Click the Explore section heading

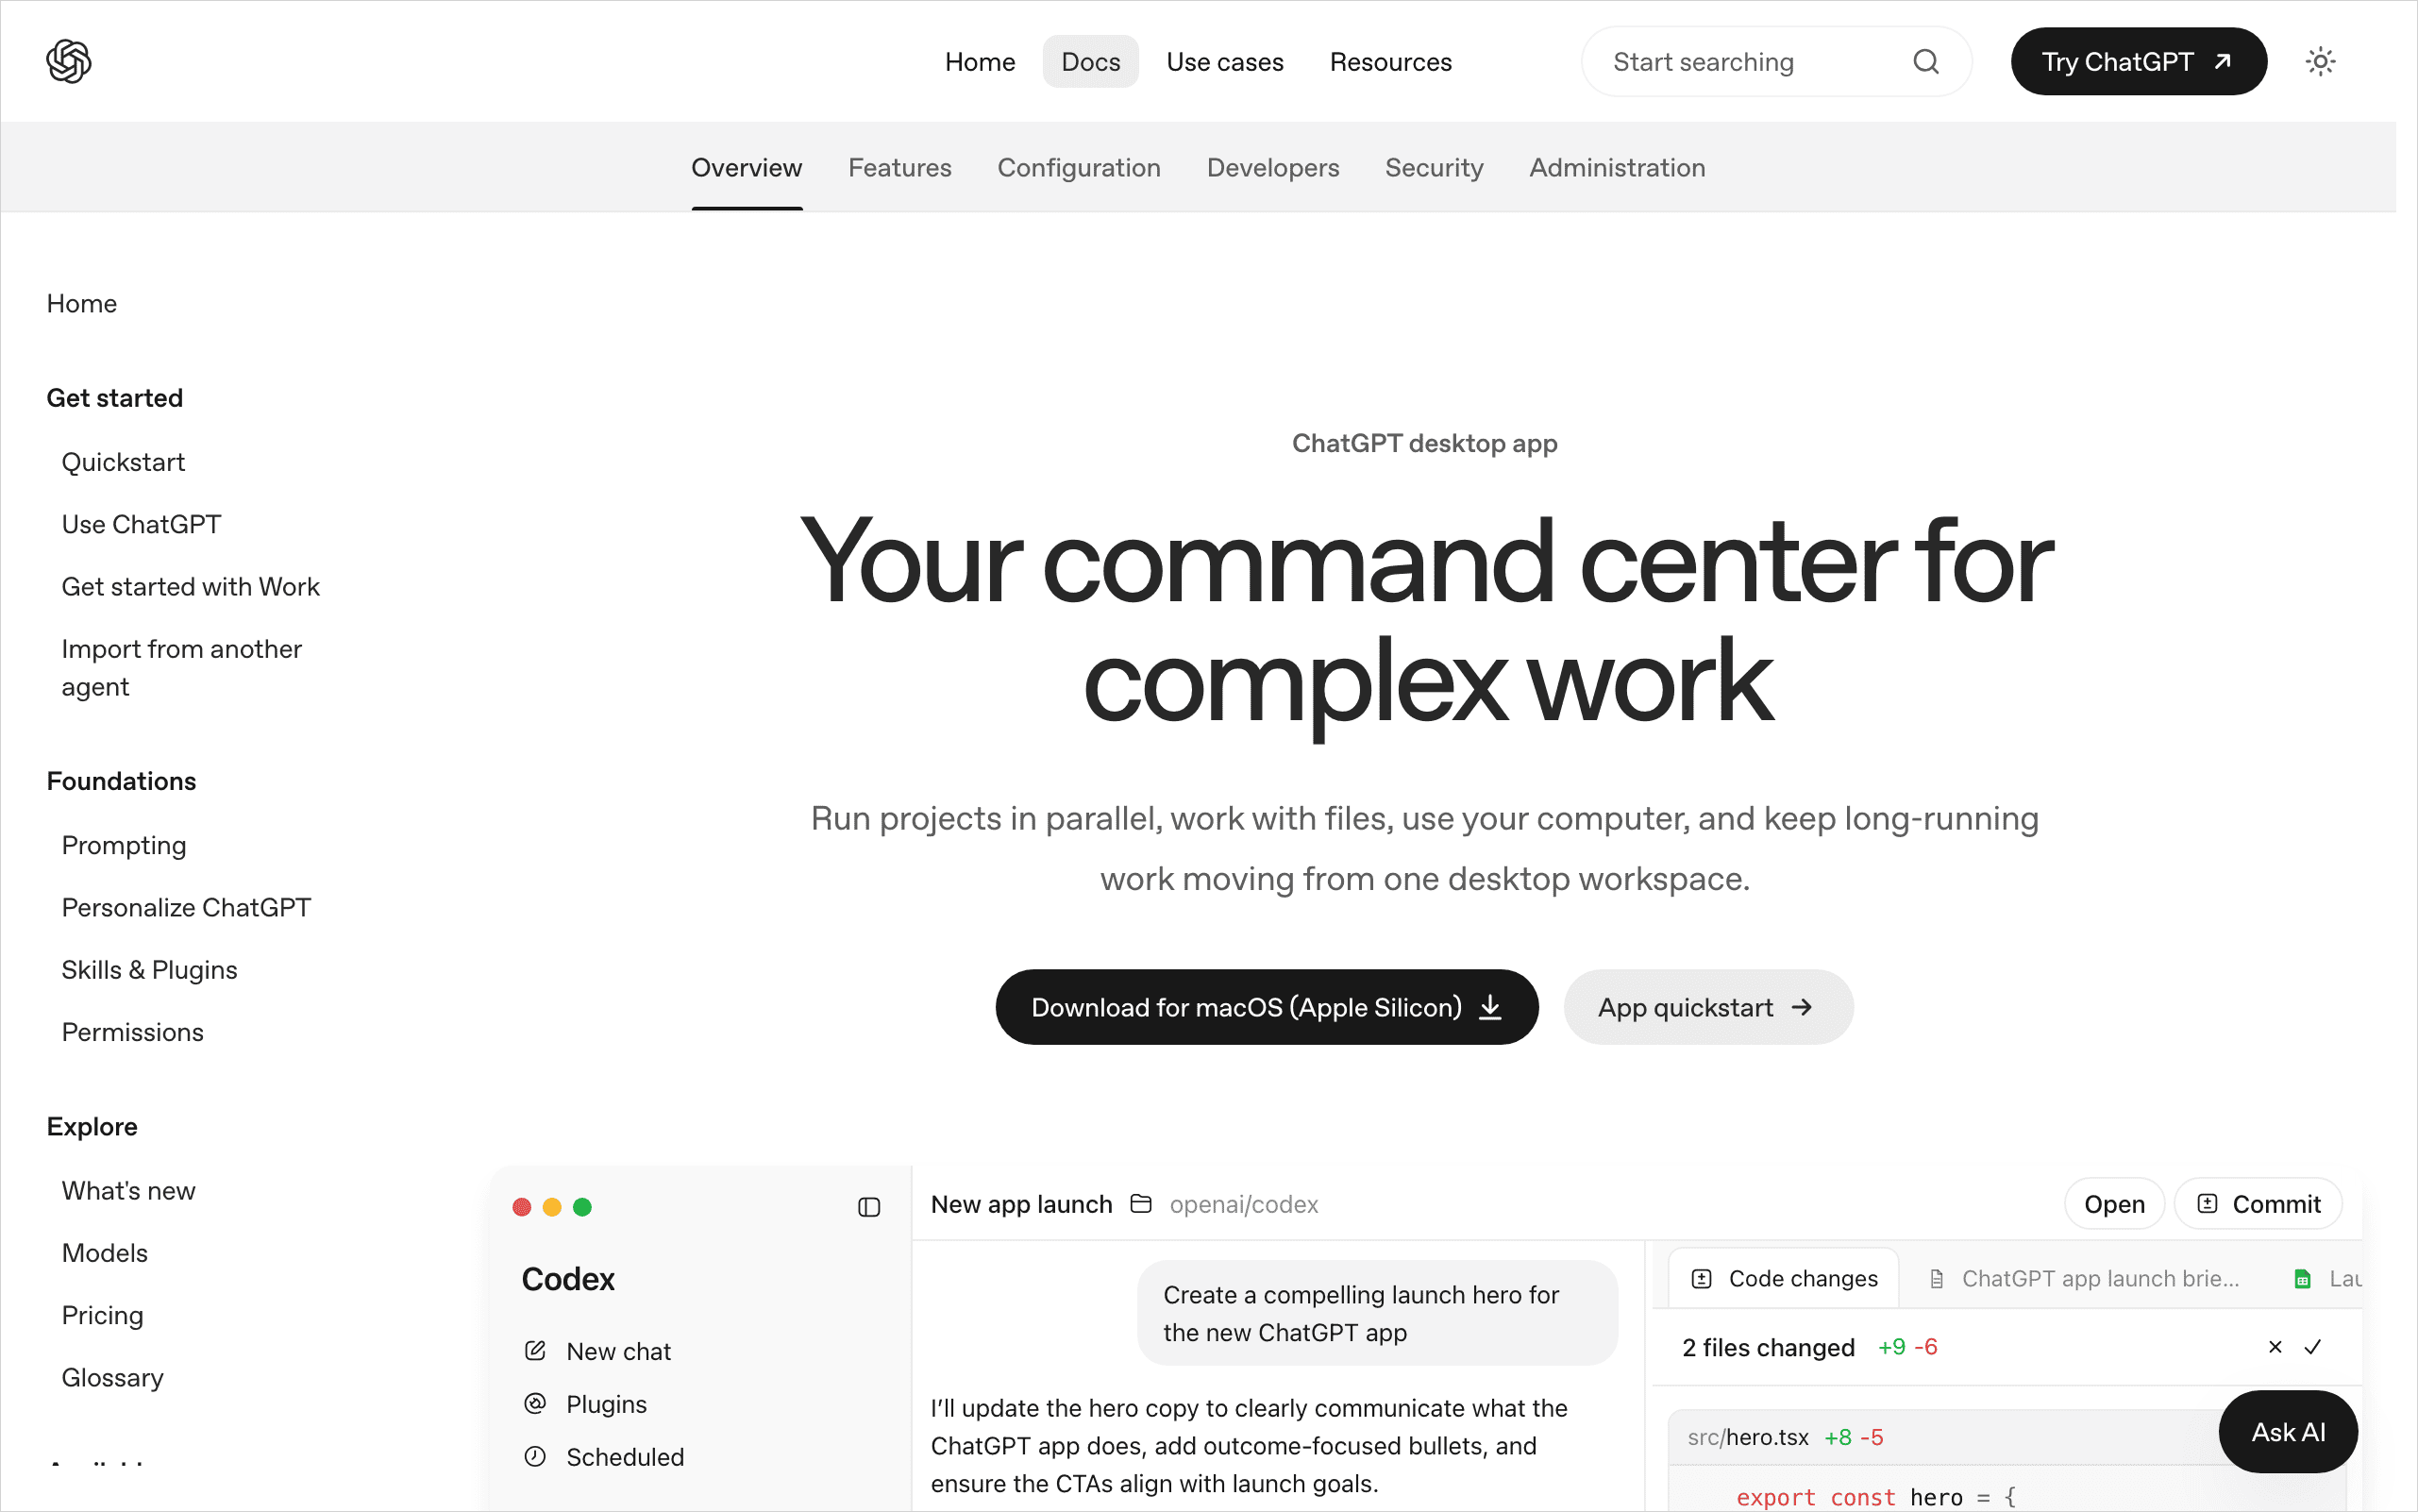[92, 1126]
